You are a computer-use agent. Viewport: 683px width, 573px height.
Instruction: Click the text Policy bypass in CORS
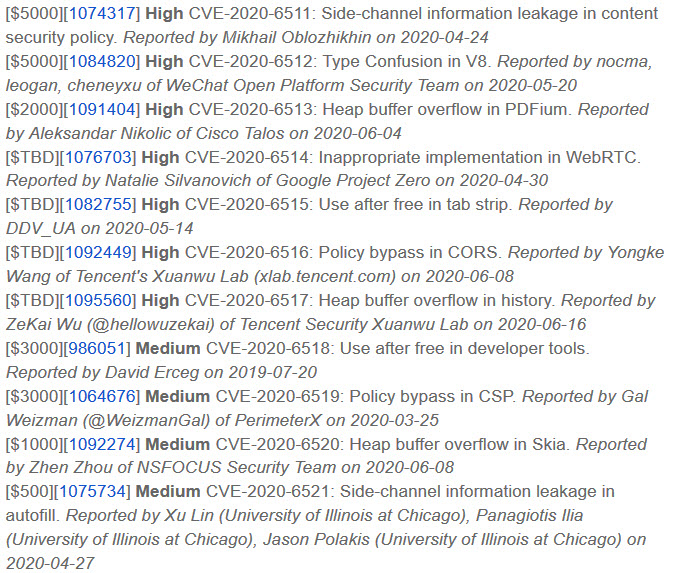410,252
